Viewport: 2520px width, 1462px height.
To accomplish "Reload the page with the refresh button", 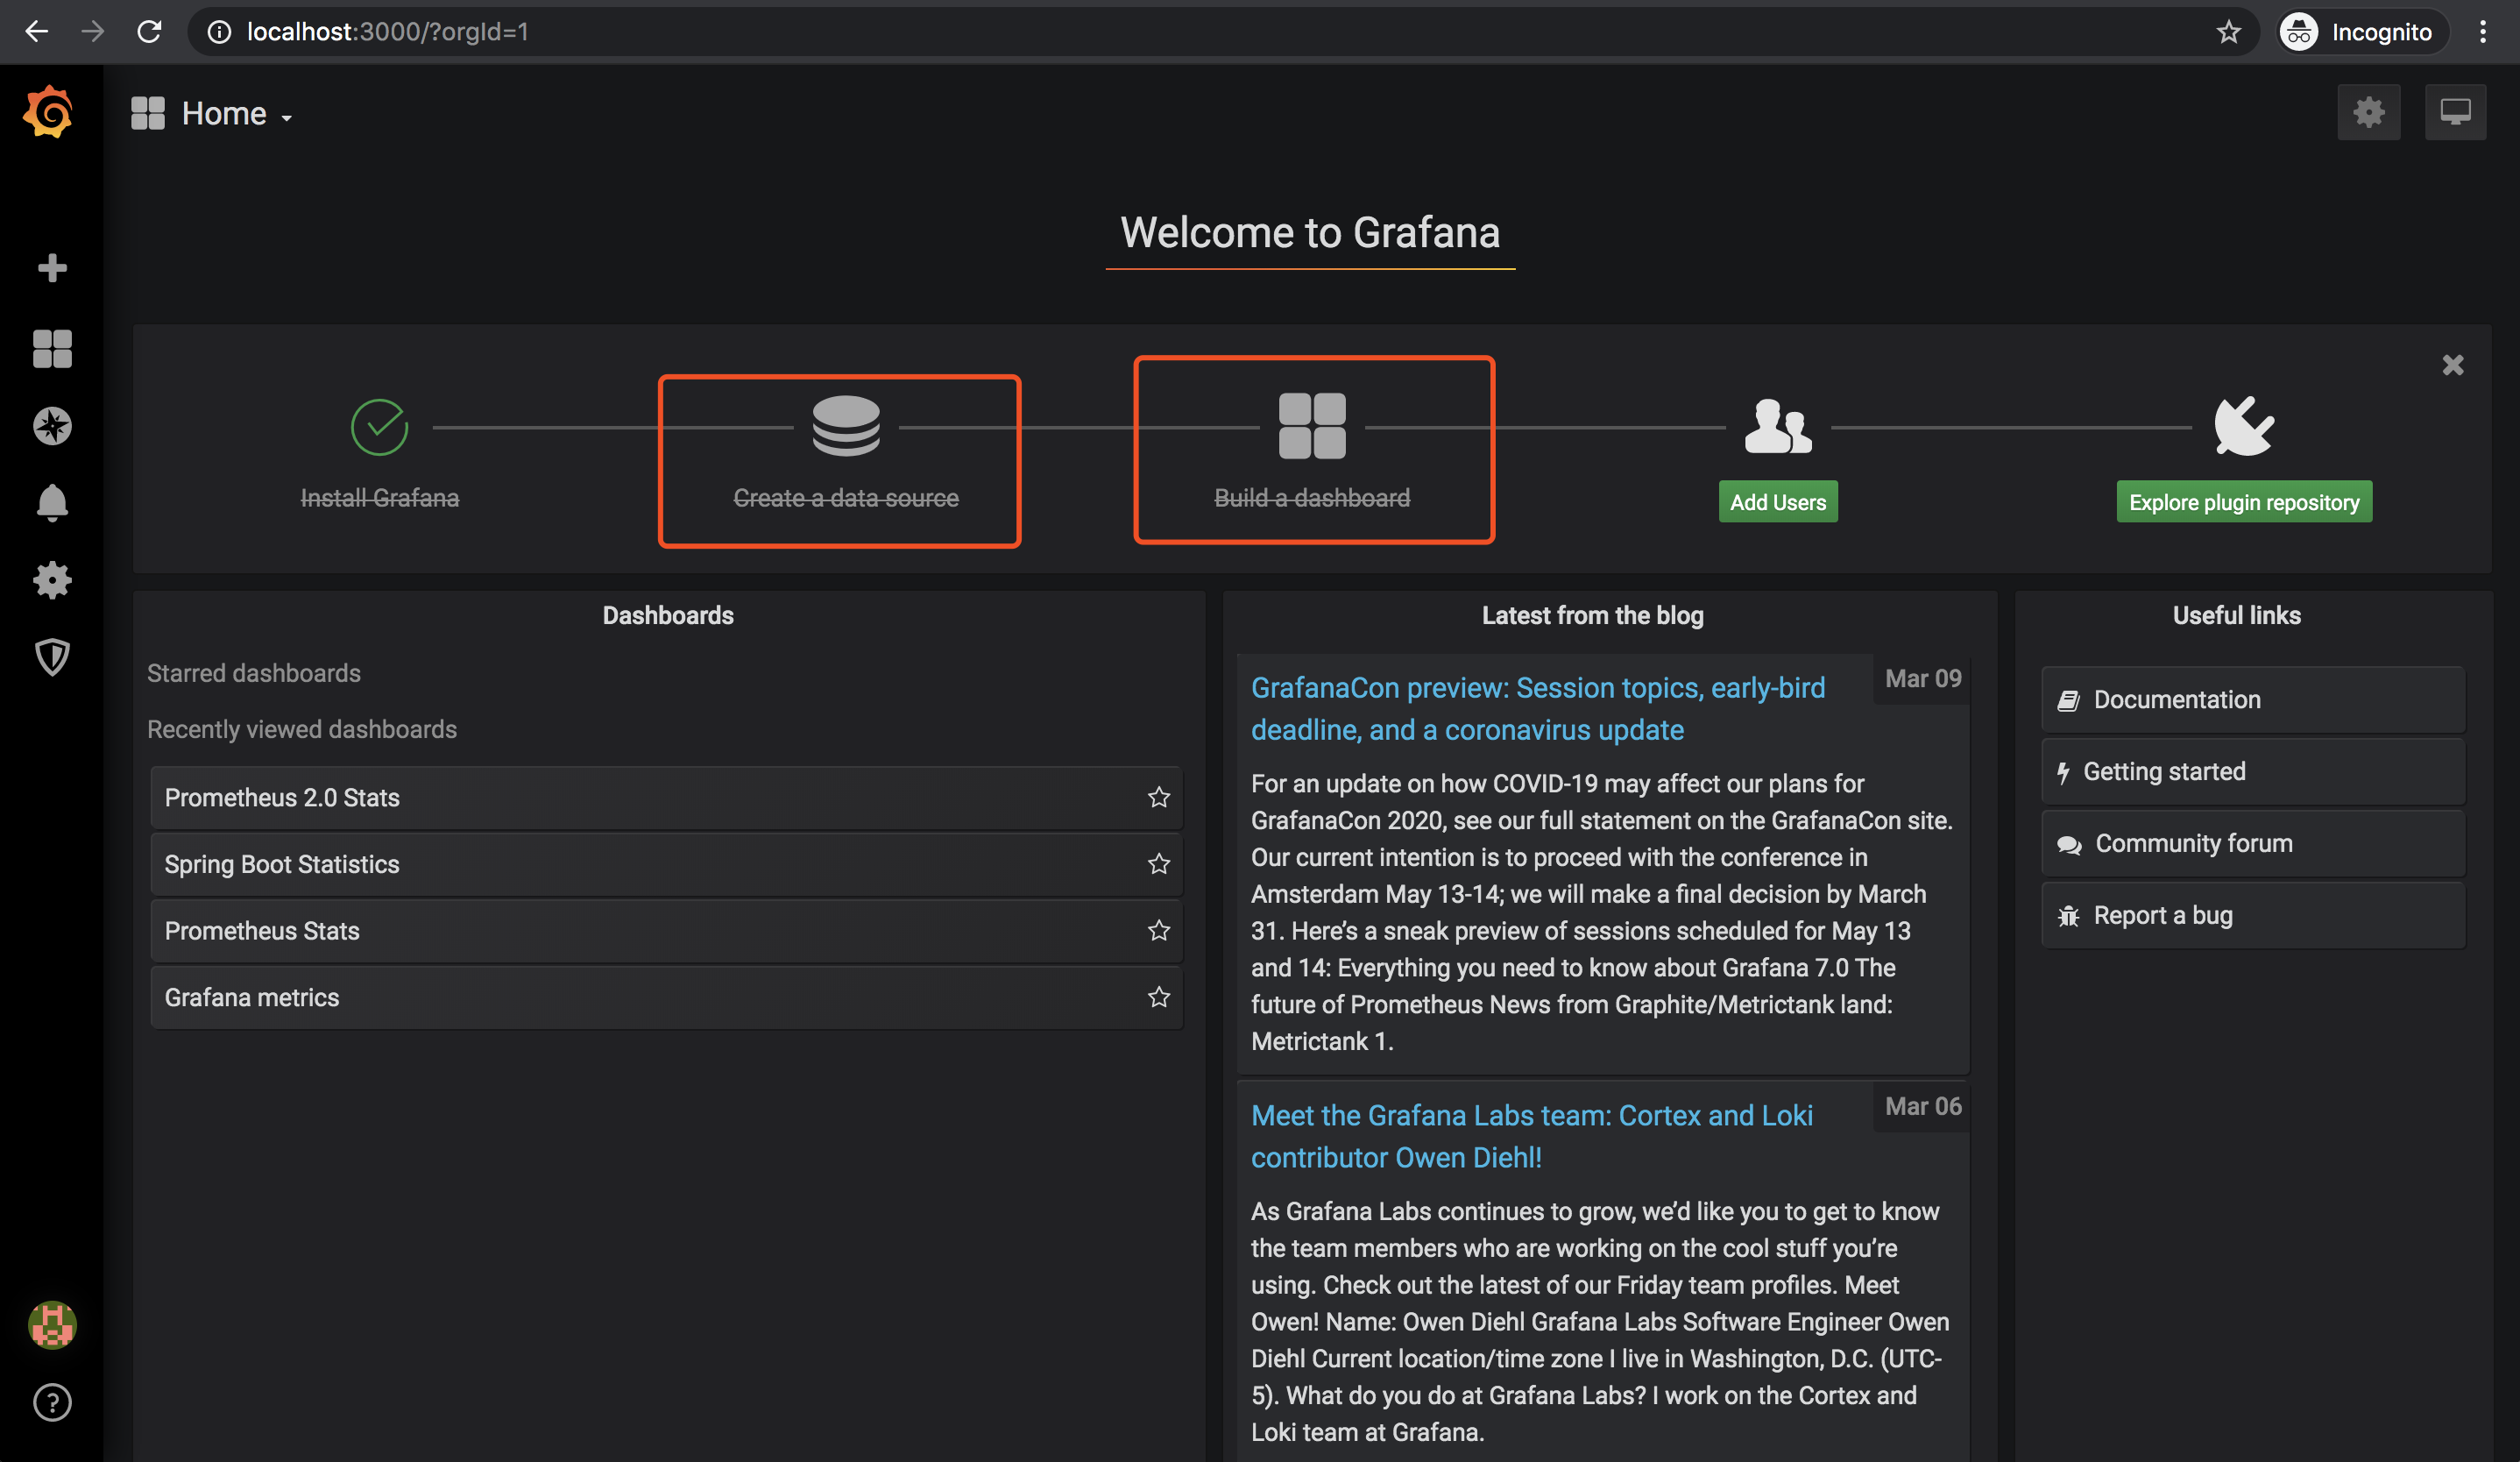I will point(149,32).
